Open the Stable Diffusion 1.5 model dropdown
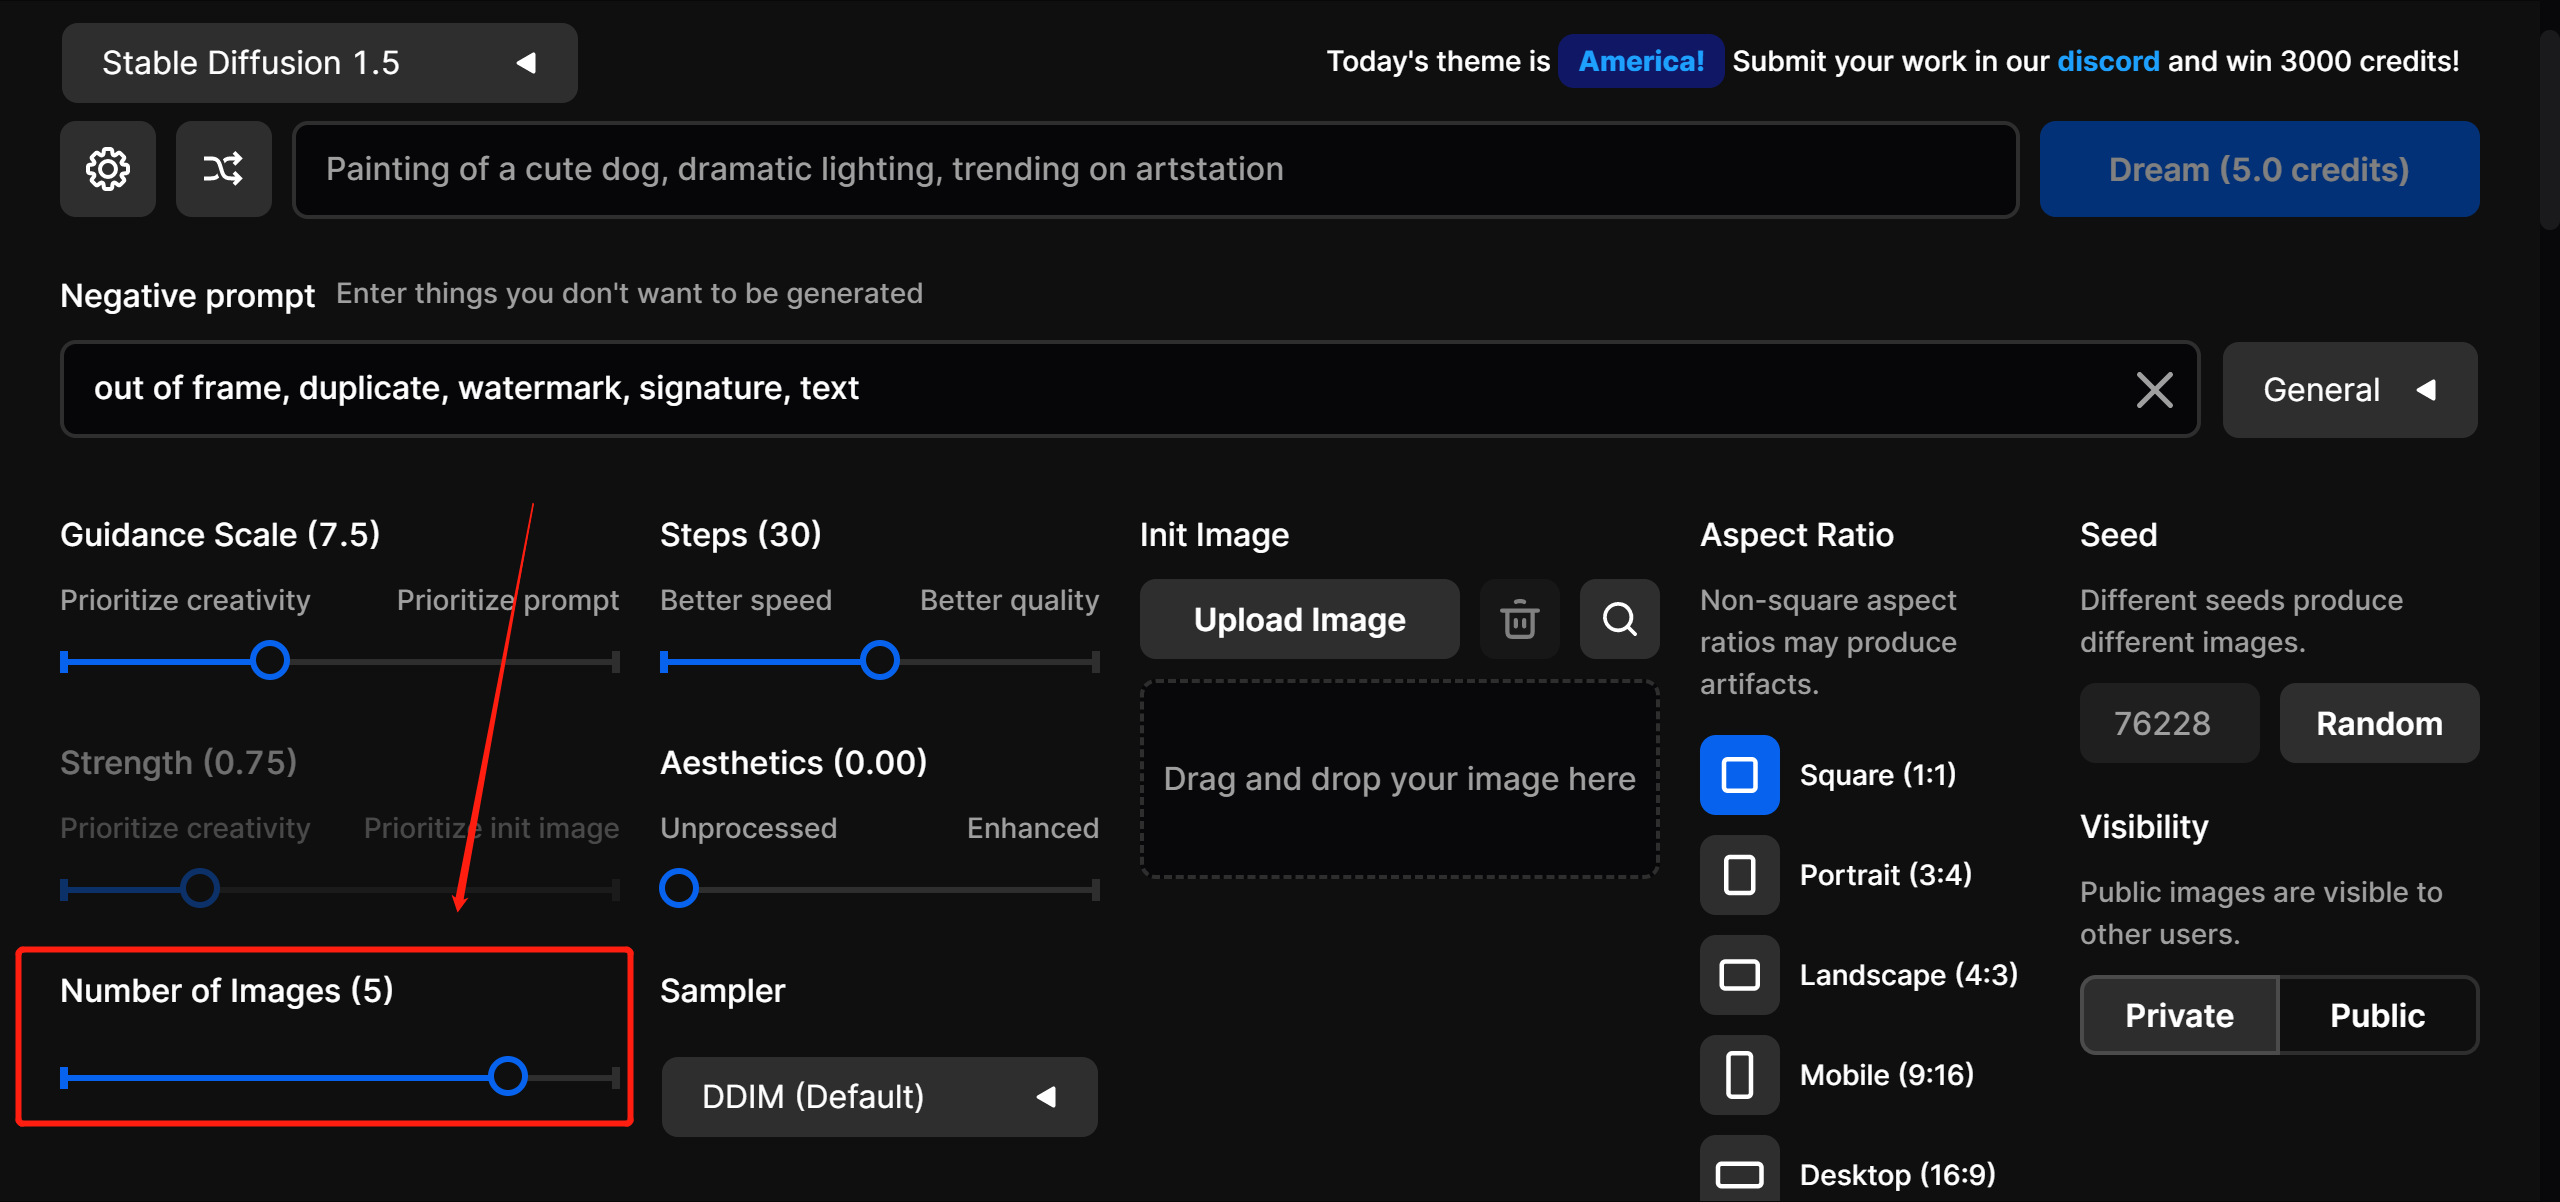This screenshot has height=1202, width=2560. pos(319,63)
